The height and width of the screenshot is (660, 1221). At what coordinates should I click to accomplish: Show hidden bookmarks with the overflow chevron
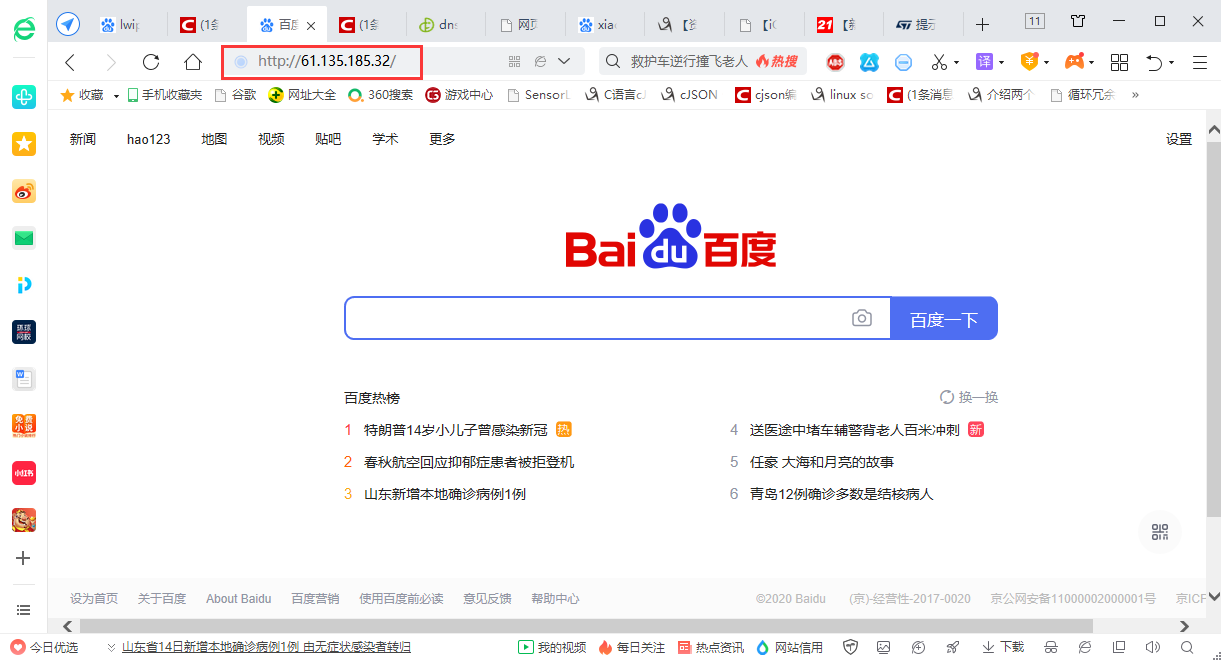(x=1135, y=95)
